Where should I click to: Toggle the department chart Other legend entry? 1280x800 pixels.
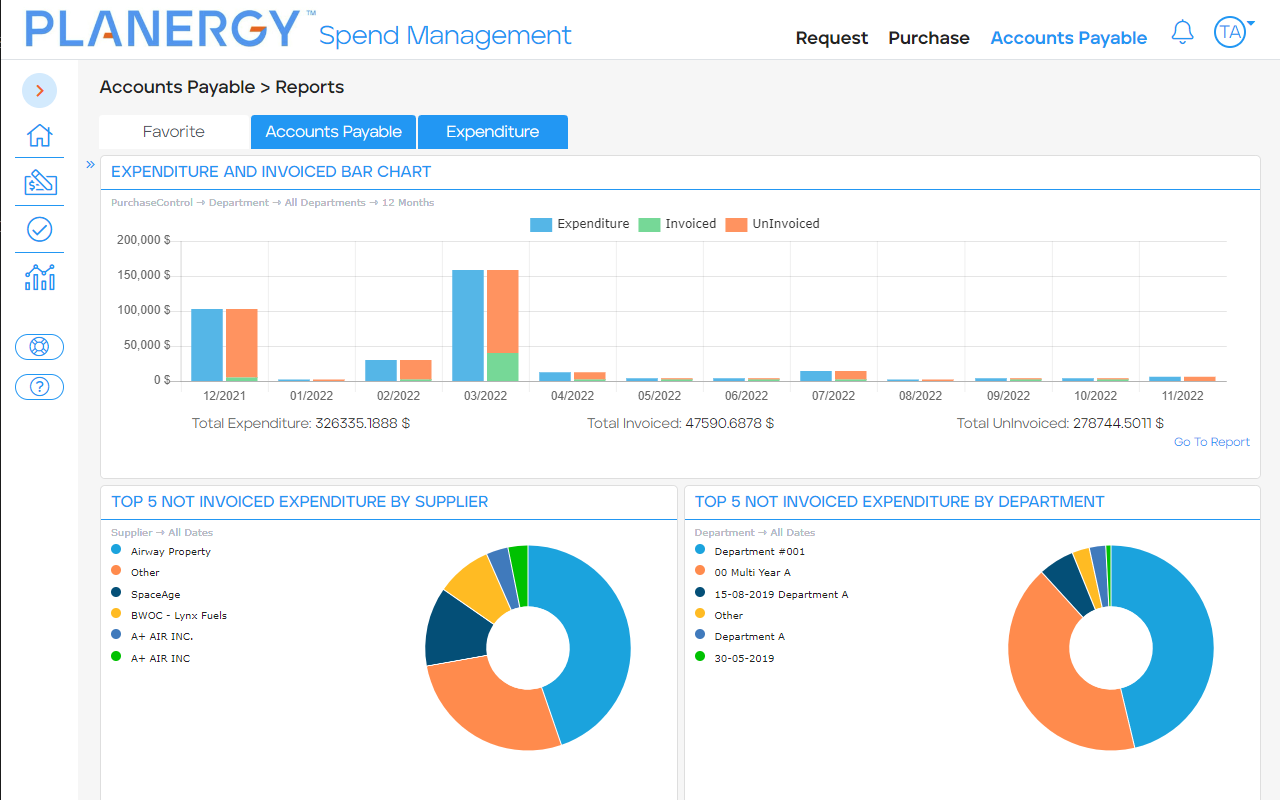coord(719,615)
